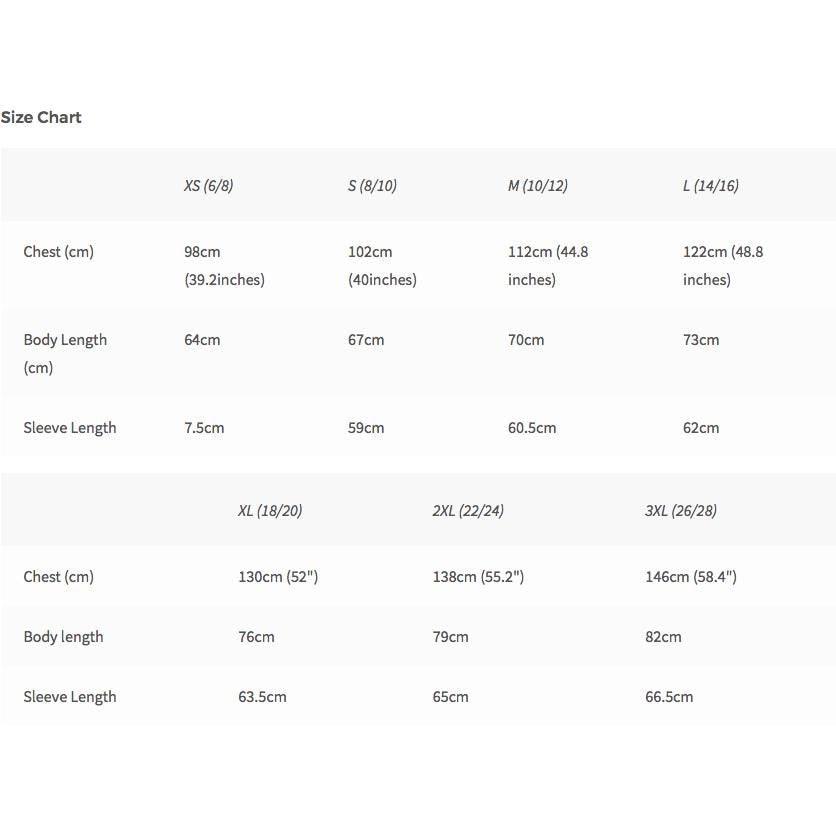This screenshot has width=836, height=836.
Task: Select the 112cm (44.8 inches) cell
Action: click(548, 266)
